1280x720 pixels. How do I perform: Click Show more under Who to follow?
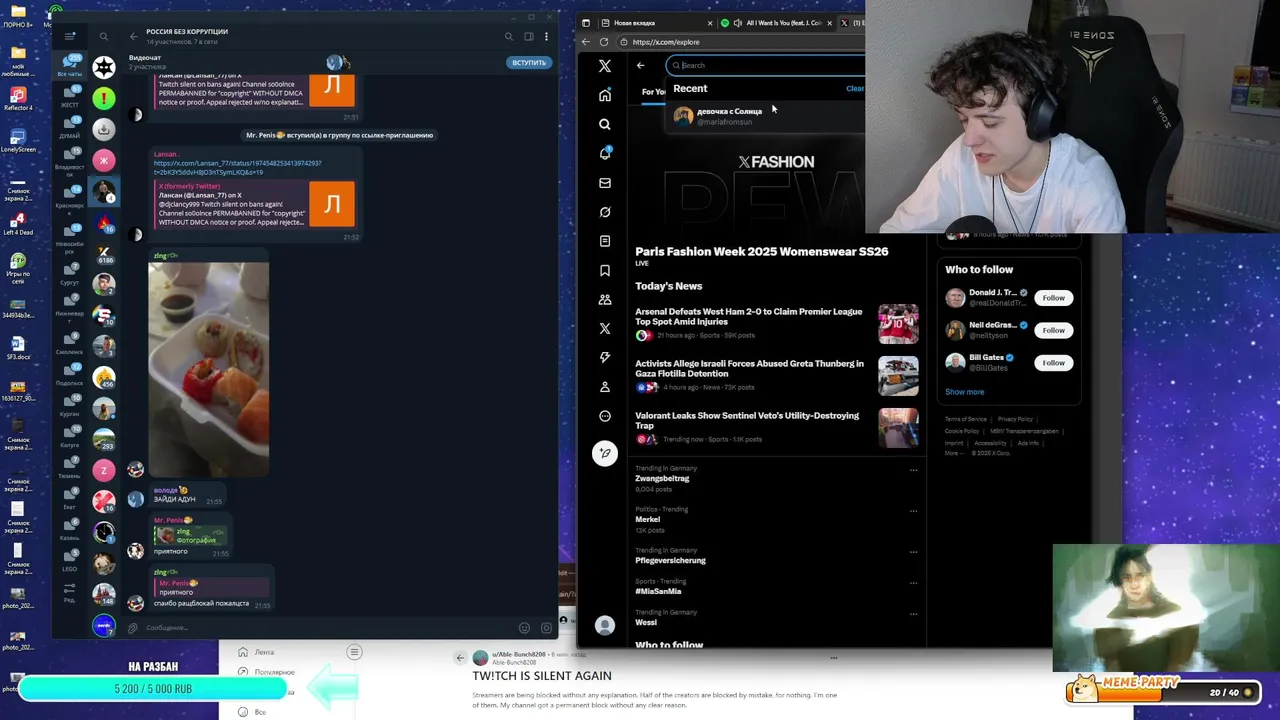point(964,392)
